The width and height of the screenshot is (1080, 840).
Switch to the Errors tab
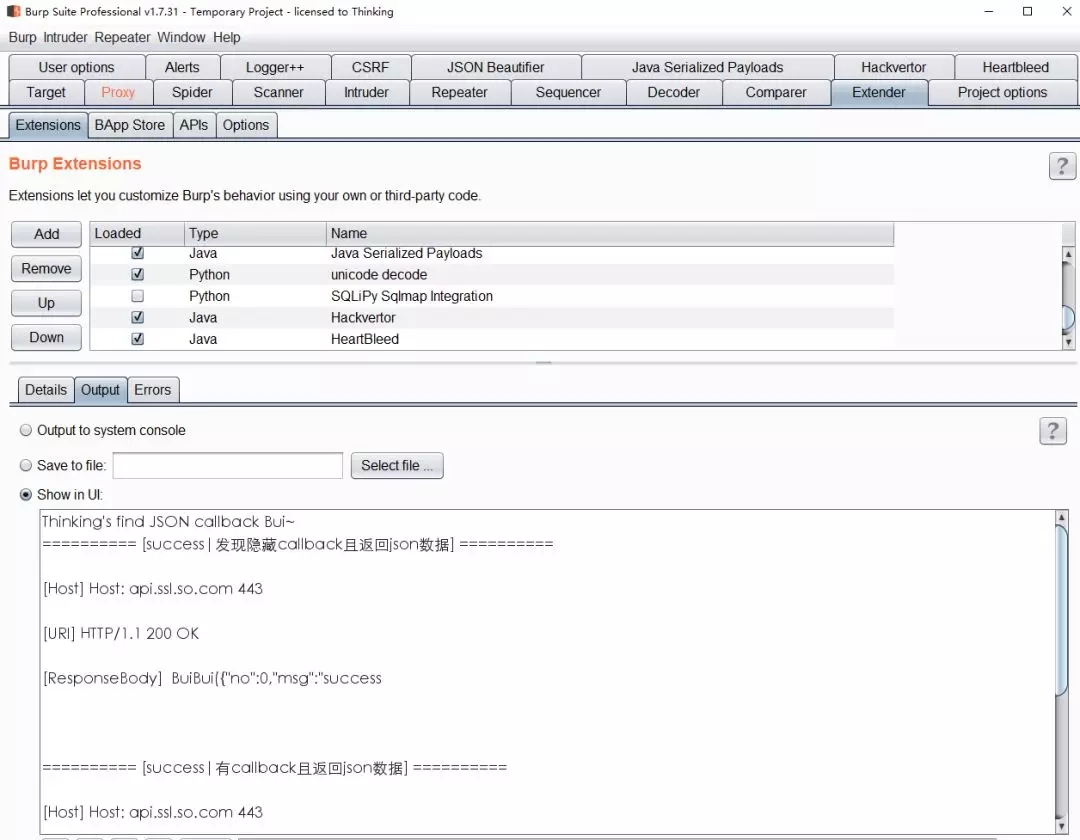tap(152, 390)
